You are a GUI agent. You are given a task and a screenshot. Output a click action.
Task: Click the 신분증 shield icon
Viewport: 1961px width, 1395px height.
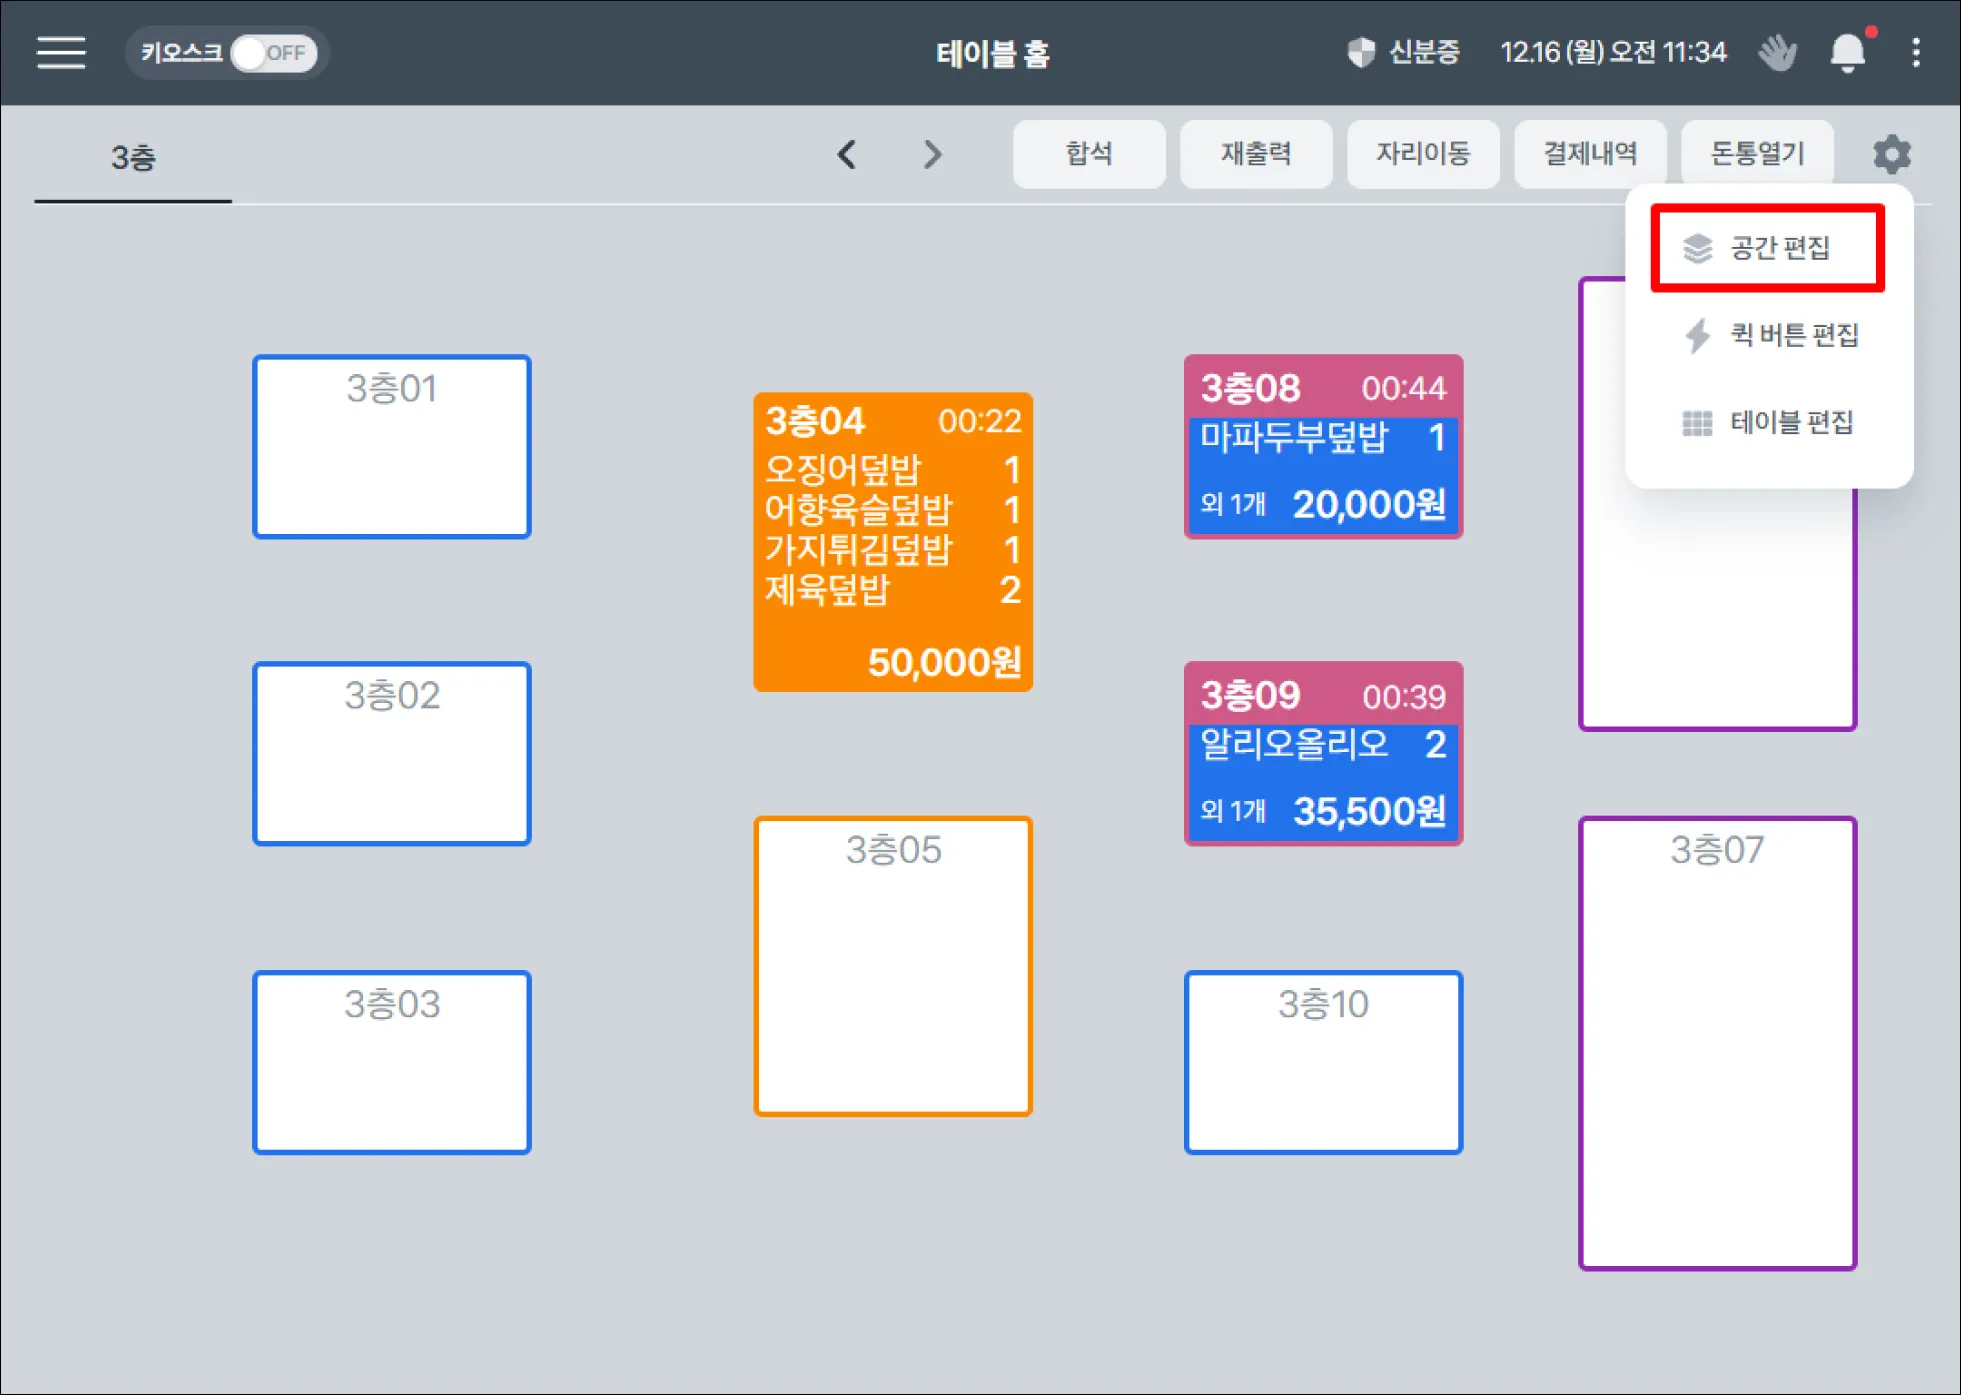1361,52
